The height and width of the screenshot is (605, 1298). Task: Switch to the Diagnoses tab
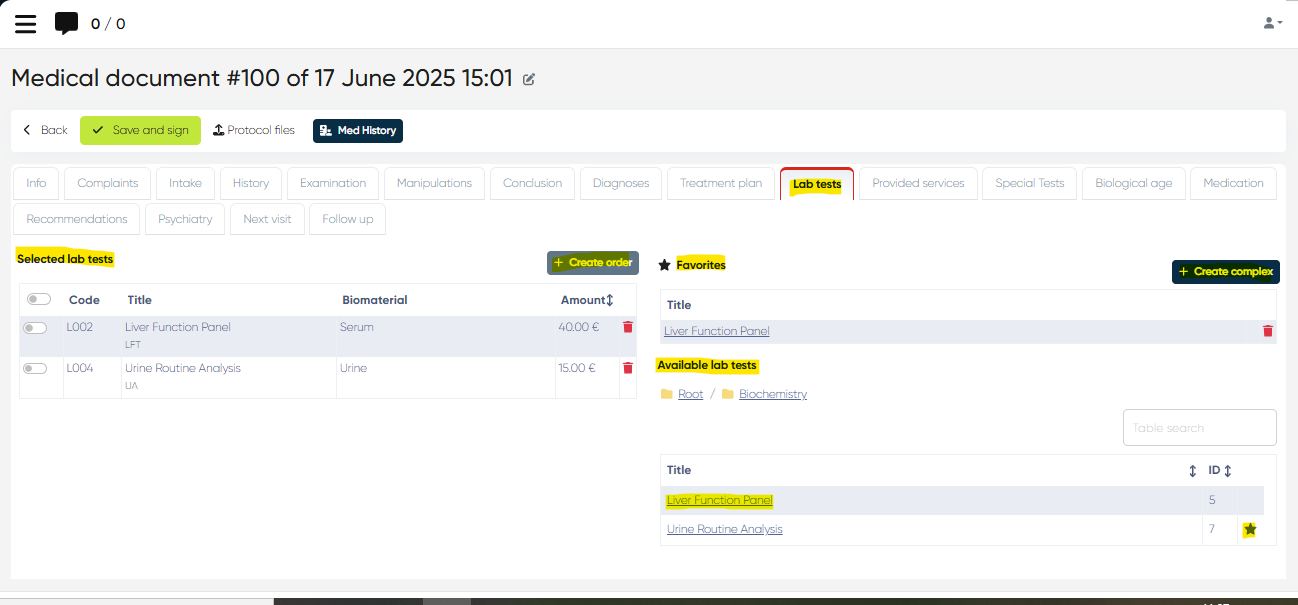(620, 183)
